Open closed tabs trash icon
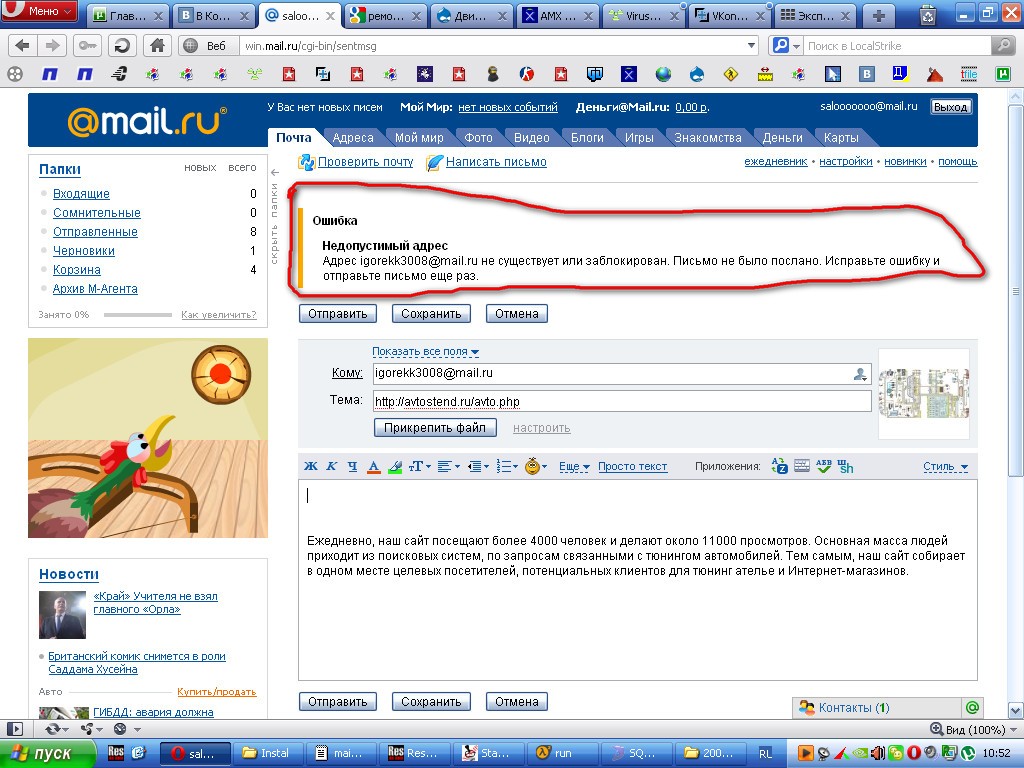The height and width of the screenshot is (768, 1024). (x=927, y=15)
